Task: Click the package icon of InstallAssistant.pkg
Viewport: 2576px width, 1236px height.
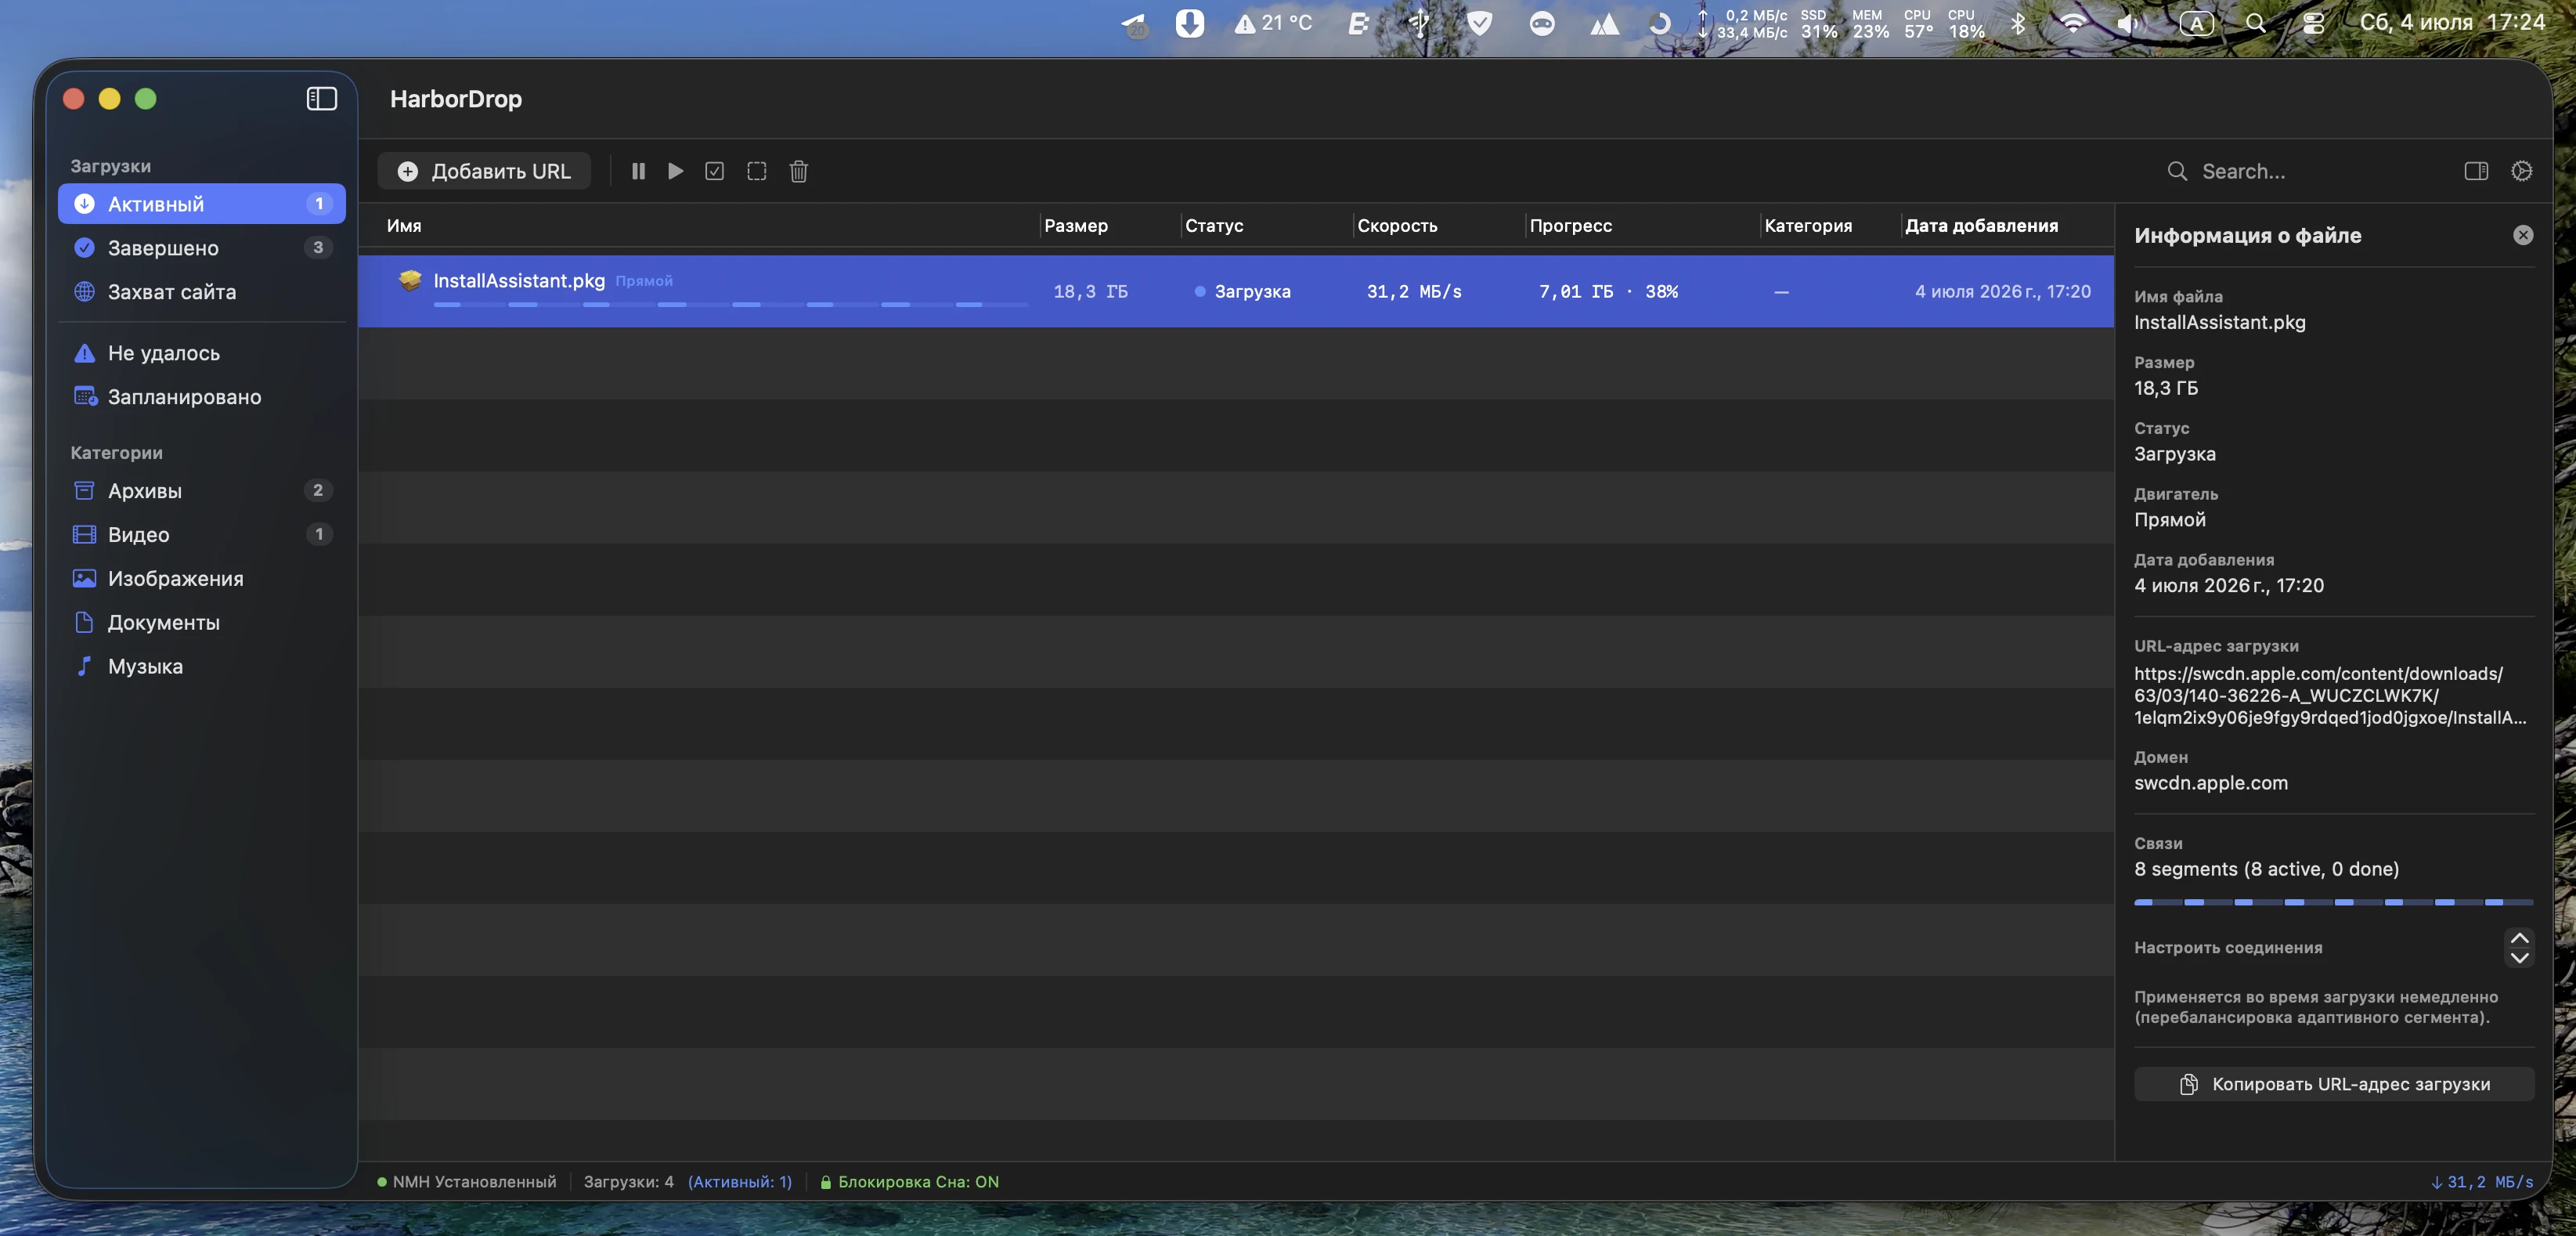Action: pos(410,281)
